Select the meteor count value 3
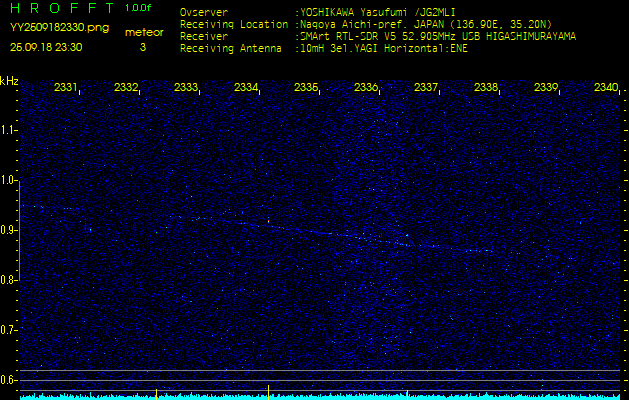The width and height of the screenshot is (629, 400). 142,47
